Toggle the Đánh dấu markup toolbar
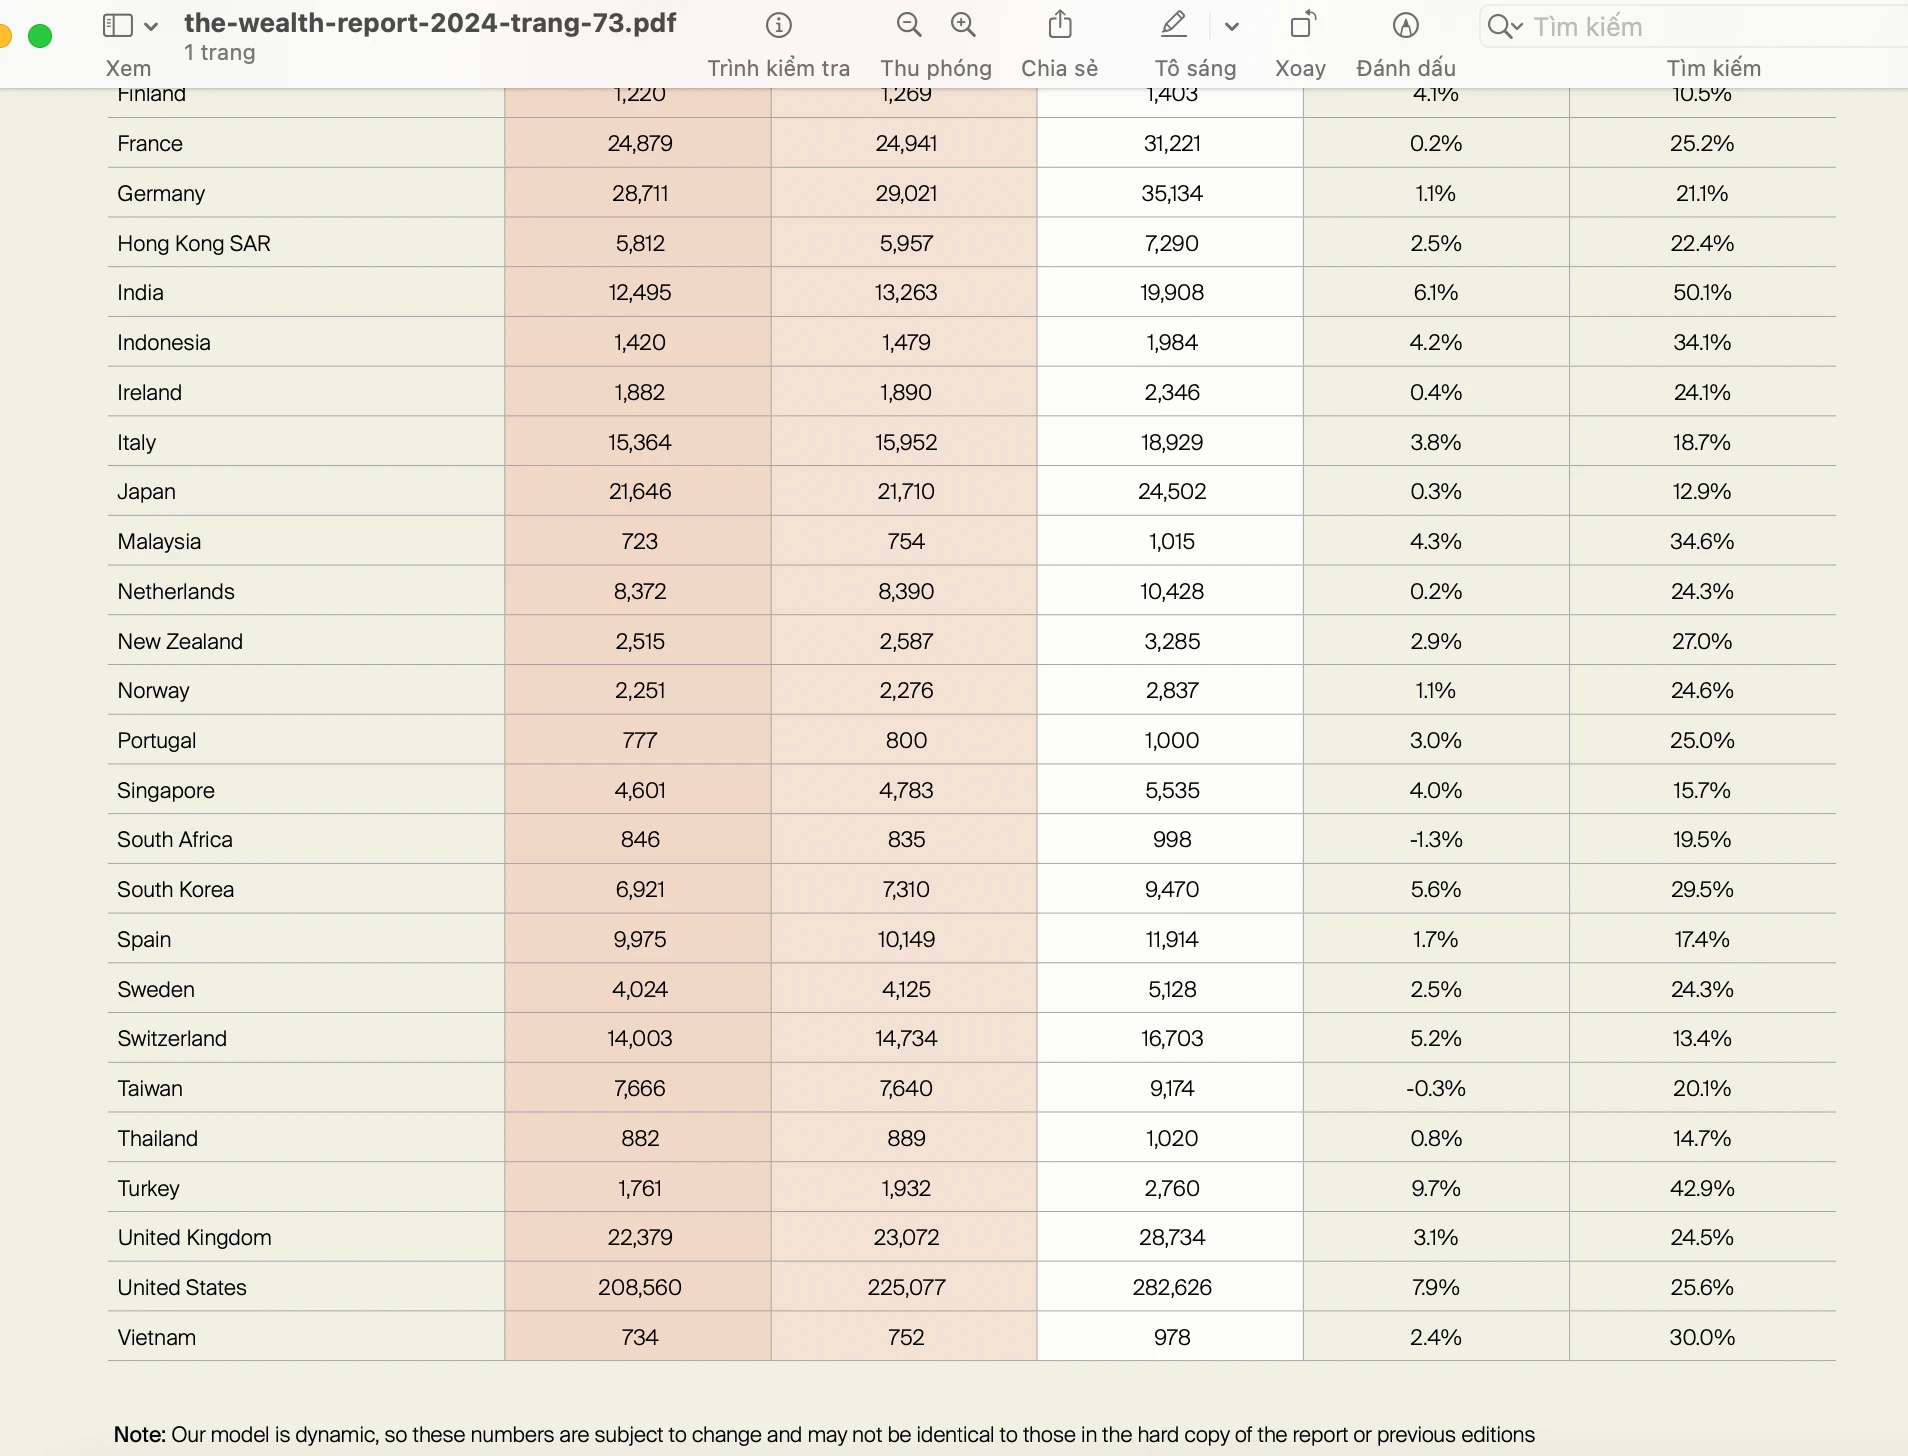1908x1456 pixels. 1405,26
